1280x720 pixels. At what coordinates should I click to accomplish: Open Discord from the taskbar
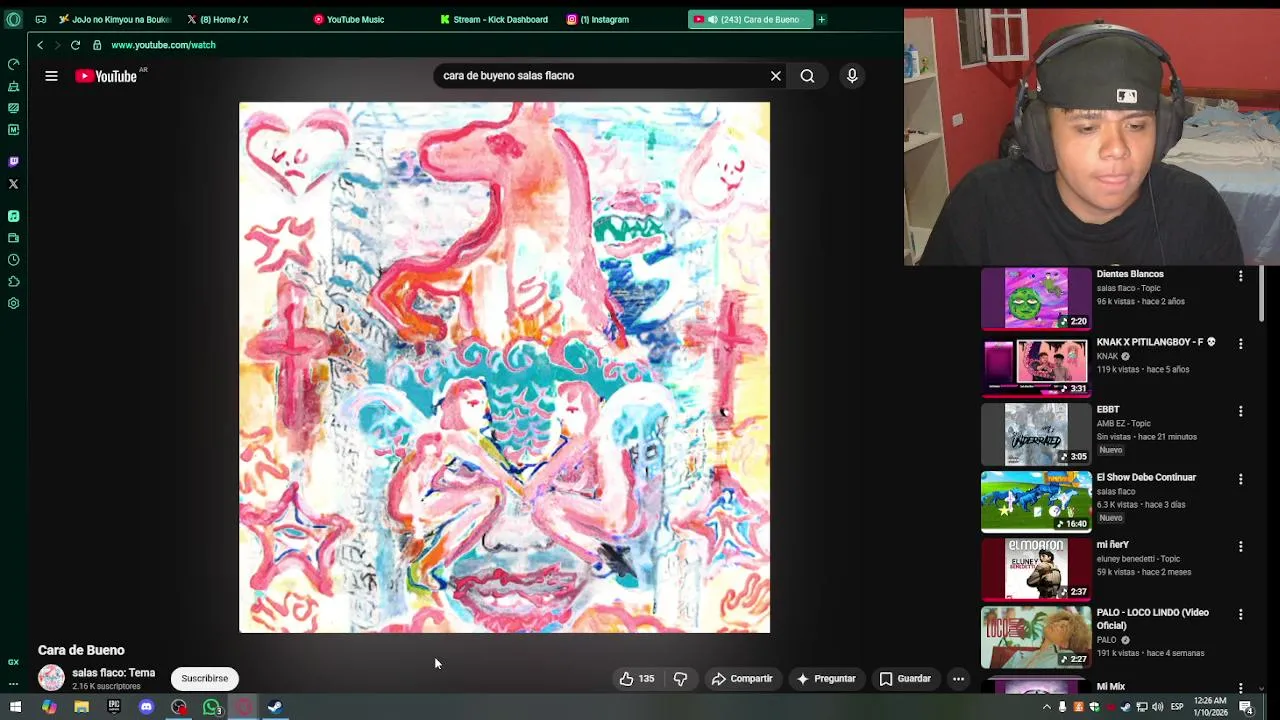pos(146,707)
